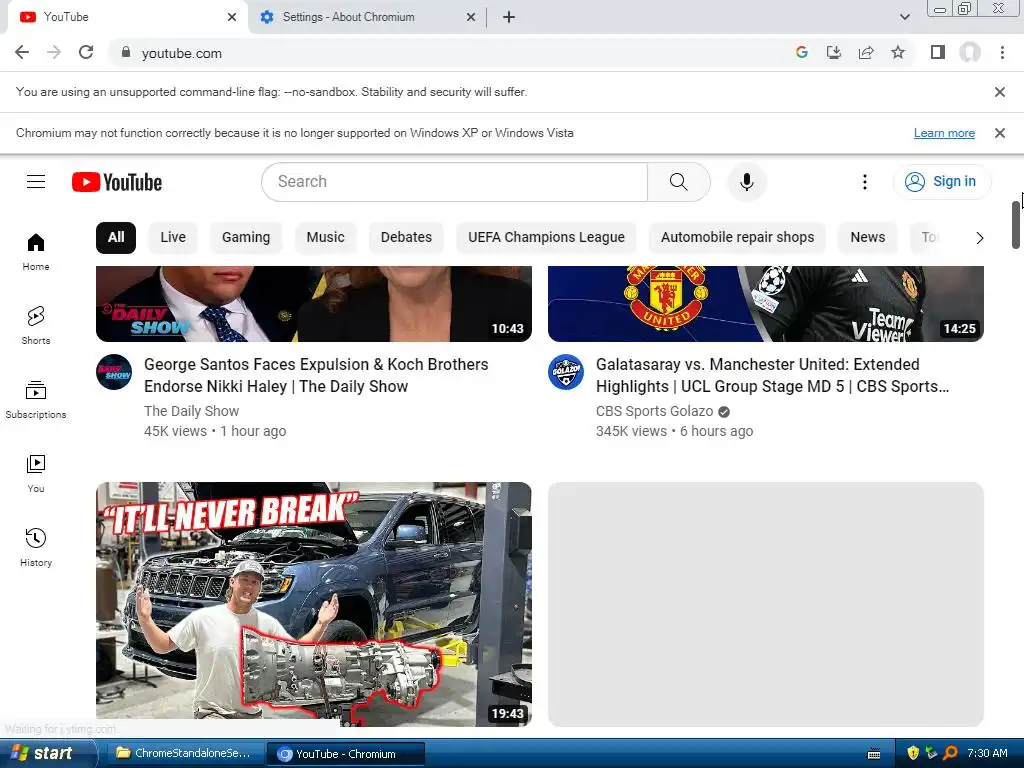This screenshot has height=768, width=1024.
Task: Play the Daily Show 10:43 video thumbnail
Action: tap(313, 304)
